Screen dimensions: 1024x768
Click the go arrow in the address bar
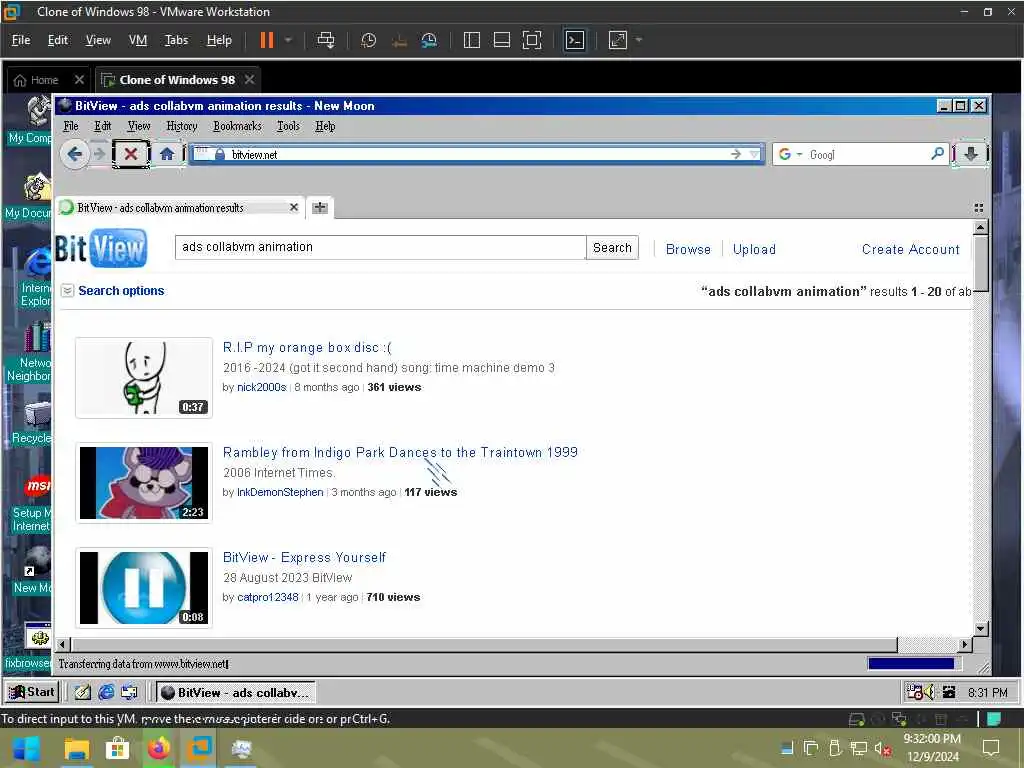736,154
